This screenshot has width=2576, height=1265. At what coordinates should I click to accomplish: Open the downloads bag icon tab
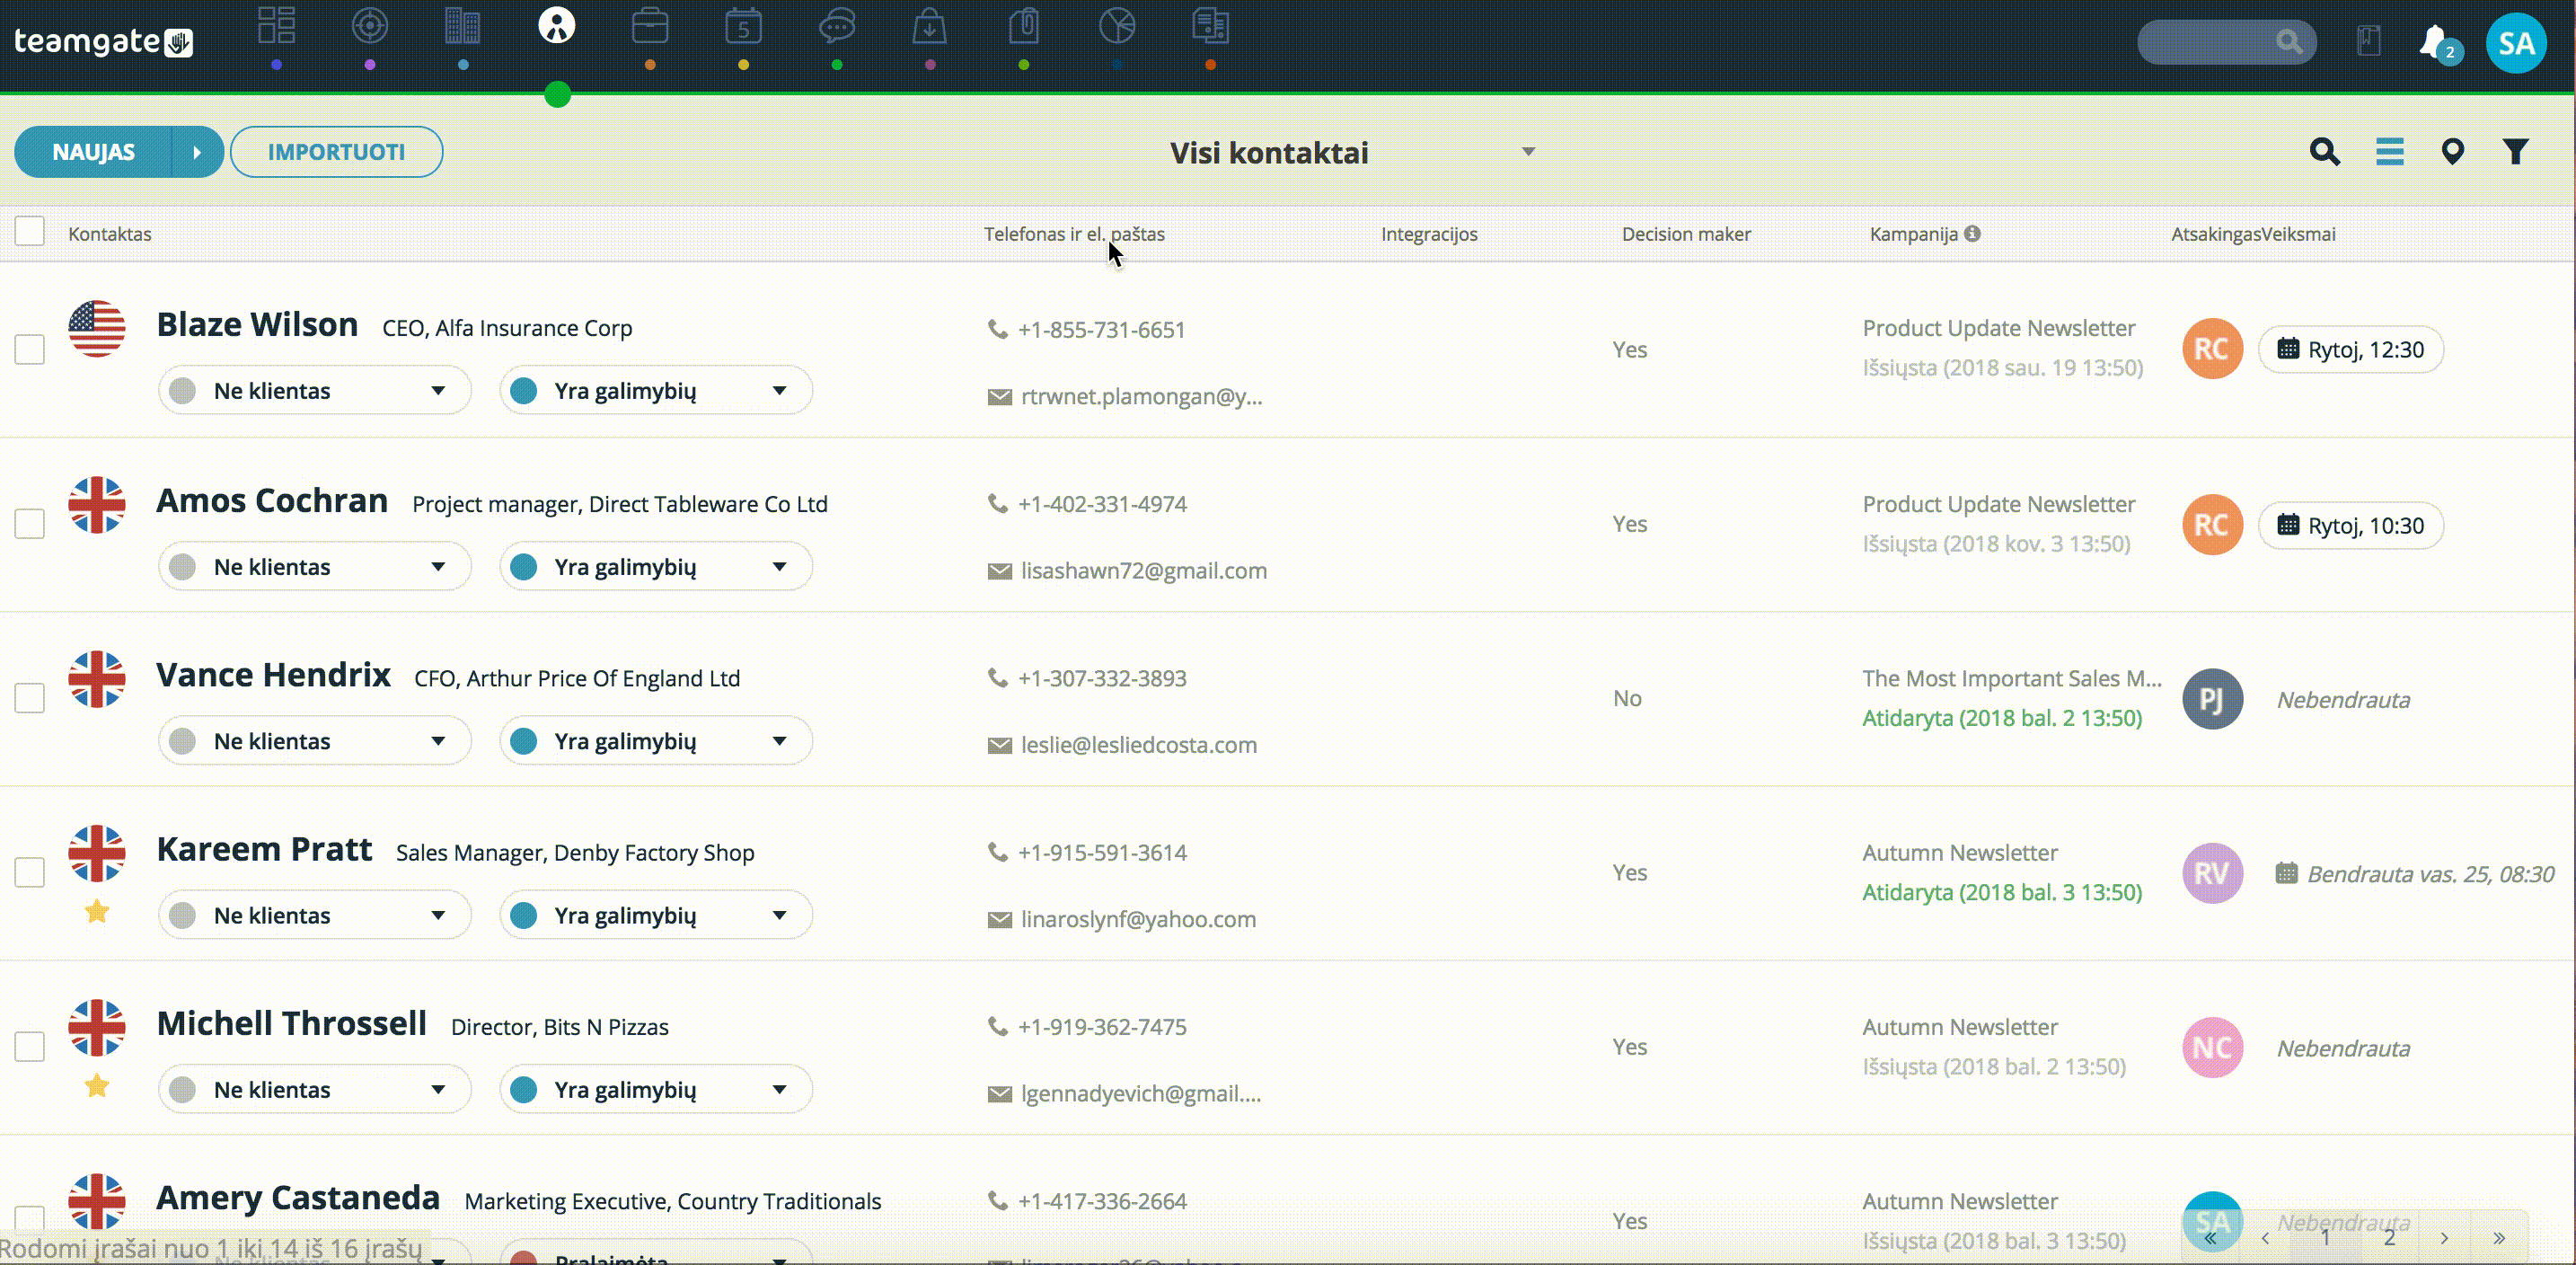(x=930, y=26)
